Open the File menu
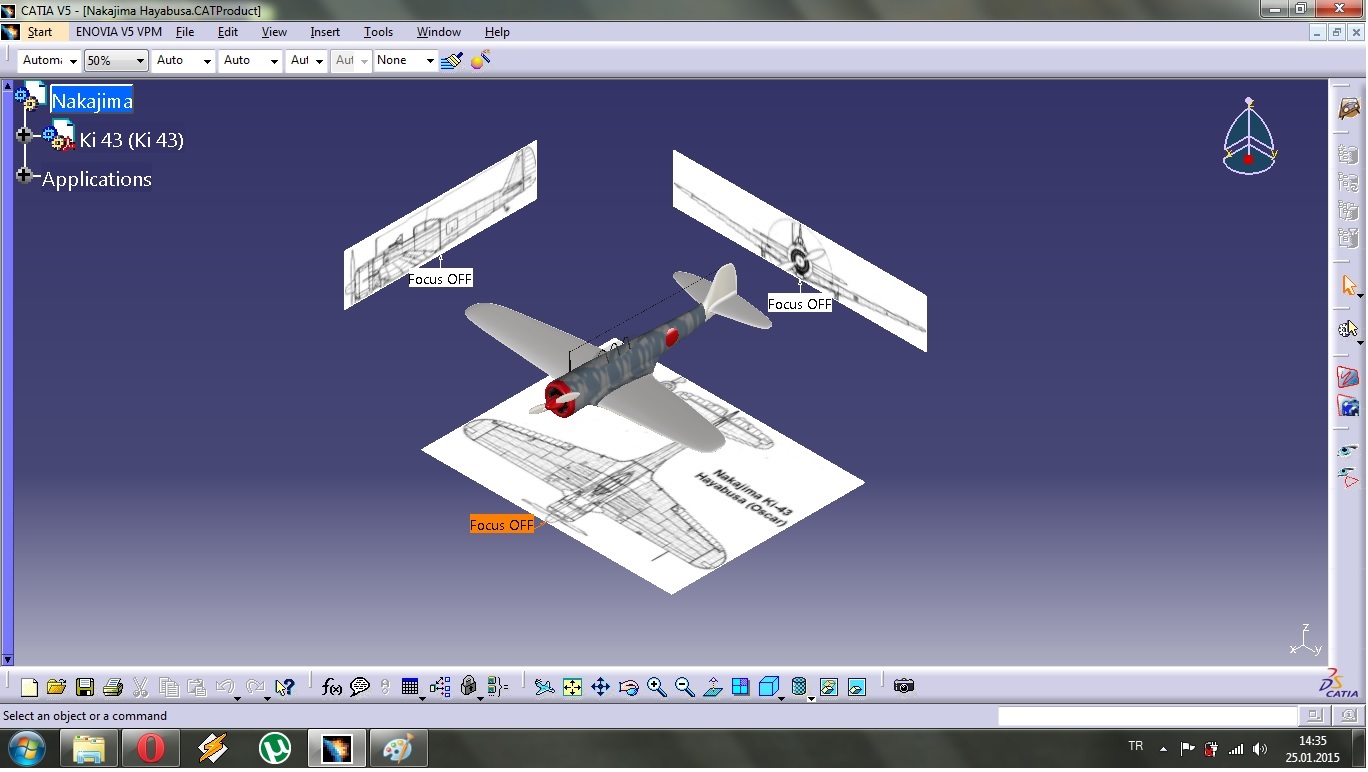The height and width of the screenshot is (772, 1368). (x=185, y=32)
